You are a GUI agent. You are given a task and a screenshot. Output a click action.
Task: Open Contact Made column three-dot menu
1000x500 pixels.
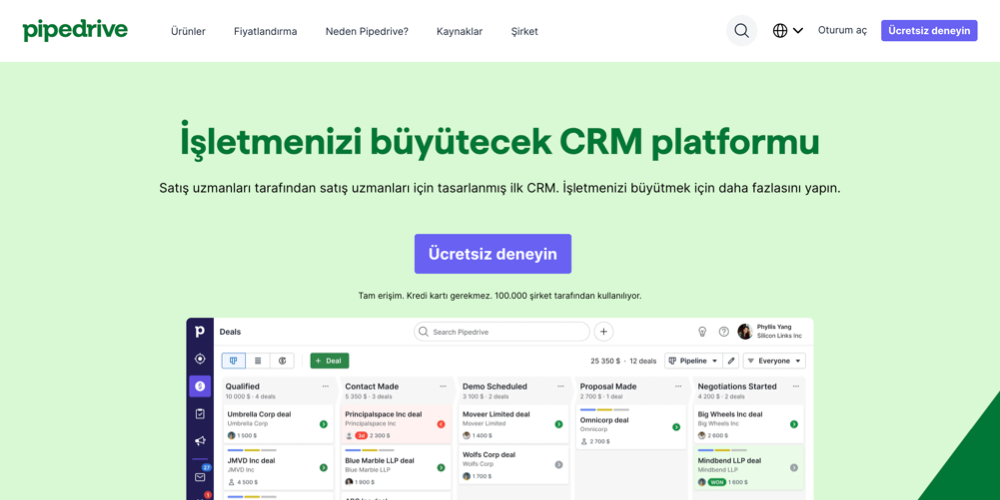pyautogui.click(x=443, y=386)
